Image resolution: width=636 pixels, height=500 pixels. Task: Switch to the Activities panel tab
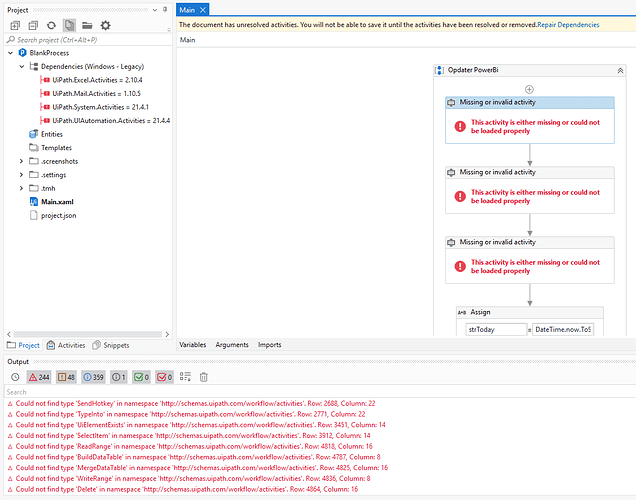[x=66, y=345]
